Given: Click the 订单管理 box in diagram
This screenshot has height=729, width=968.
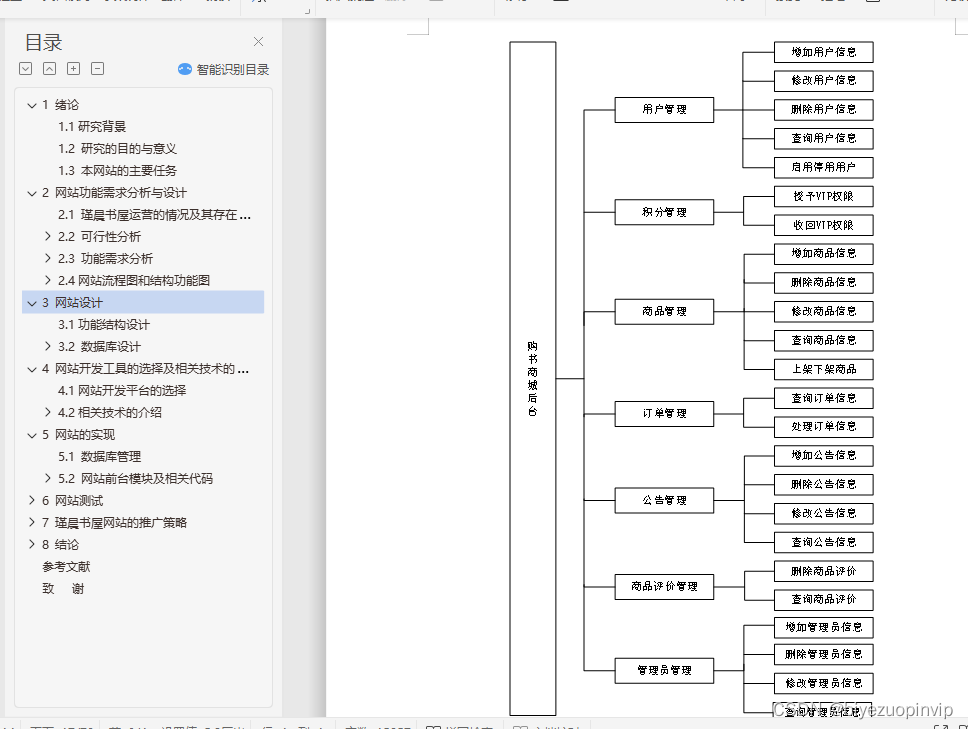Looking at the screenshot, I should tap(664, 414).
